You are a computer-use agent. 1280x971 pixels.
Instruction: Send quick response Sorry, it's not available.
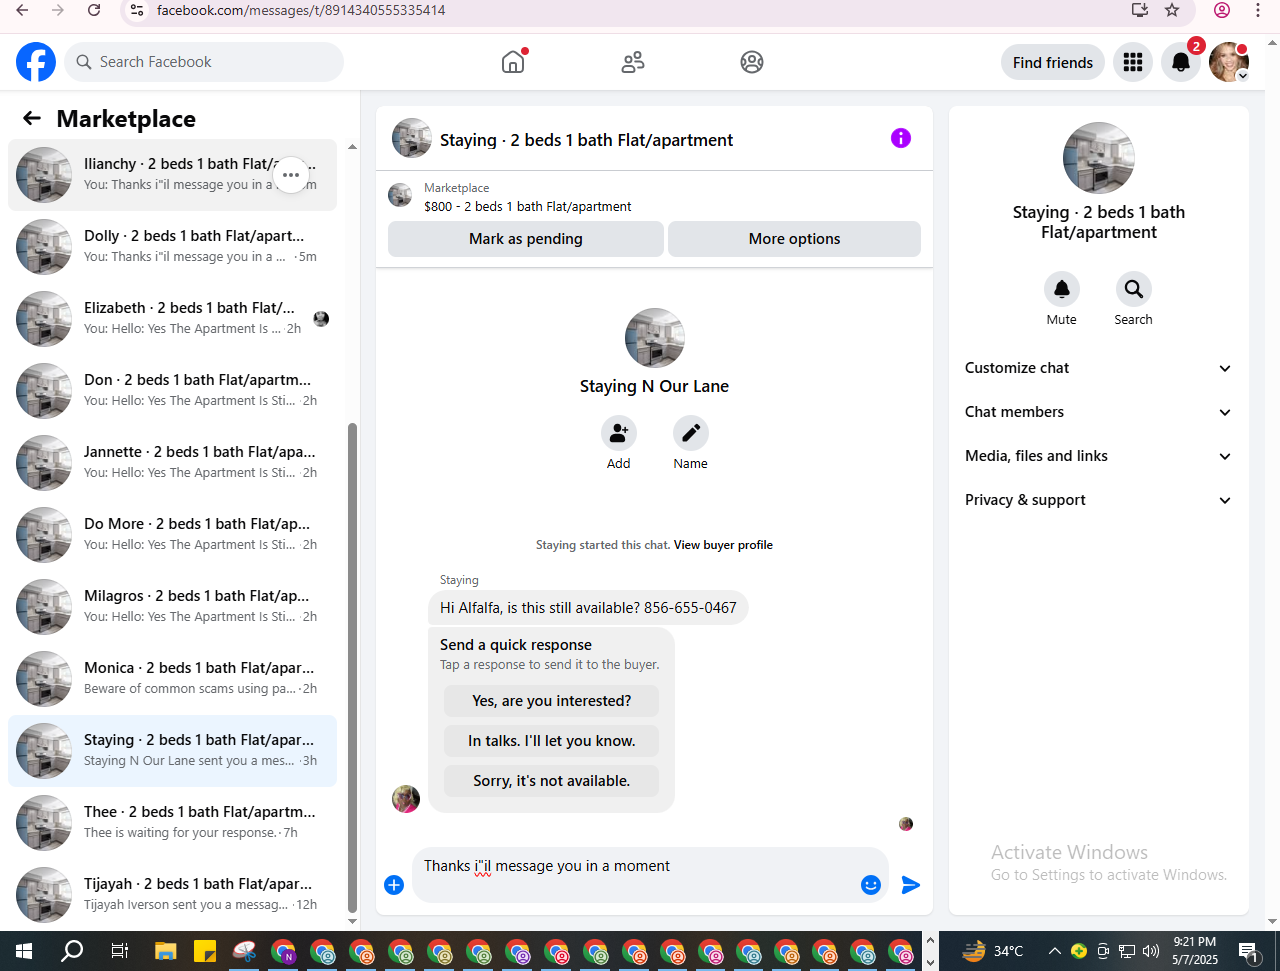point(552,781)
